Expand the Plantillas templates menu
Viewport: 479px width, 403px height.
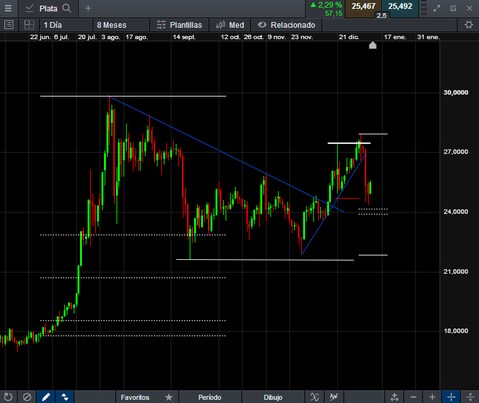(179, 25)
